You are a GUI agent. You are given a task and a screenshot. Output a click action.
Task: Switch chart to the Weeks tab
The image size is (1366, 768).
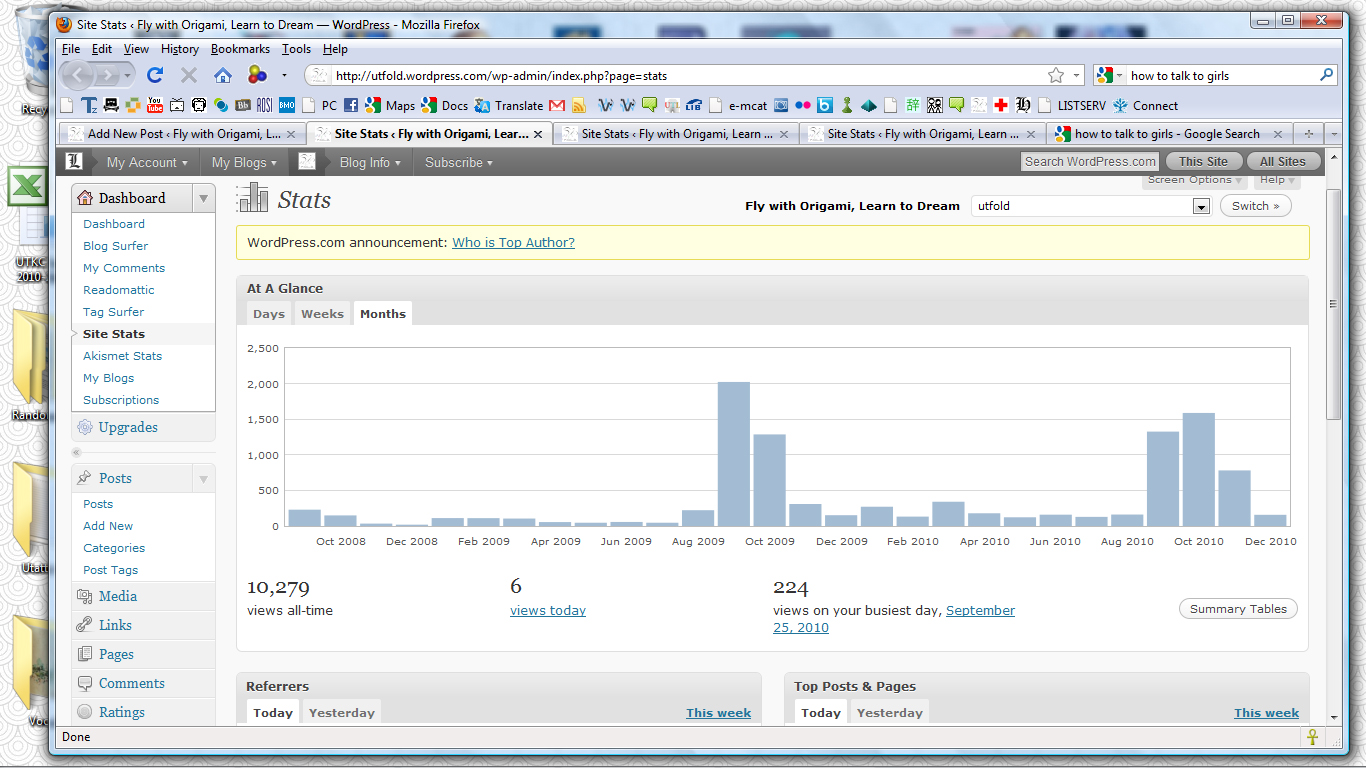tap(322, 314)
